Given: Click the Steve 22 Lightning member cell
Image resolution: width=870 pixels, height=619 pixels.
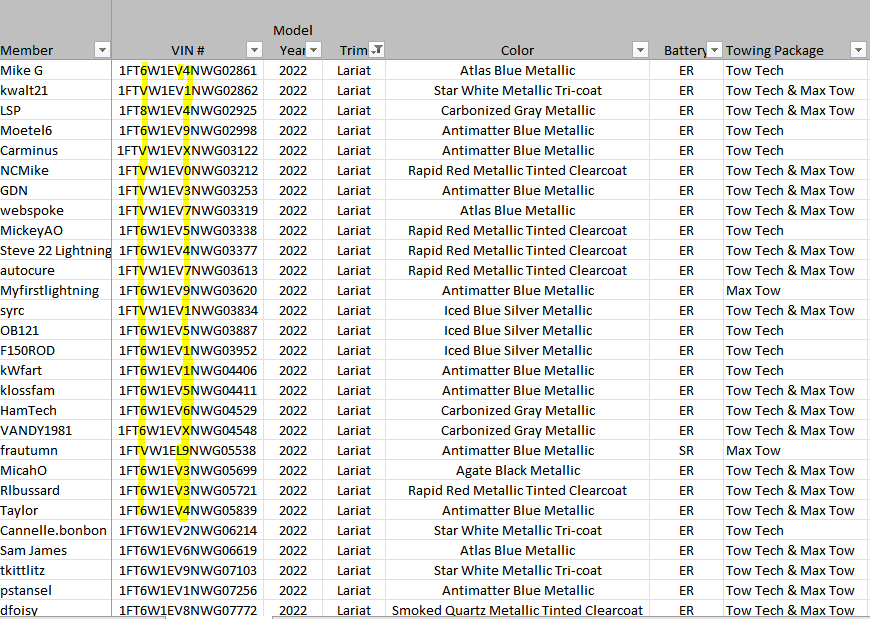Looking at the screenshot, I should click(55, 251).
